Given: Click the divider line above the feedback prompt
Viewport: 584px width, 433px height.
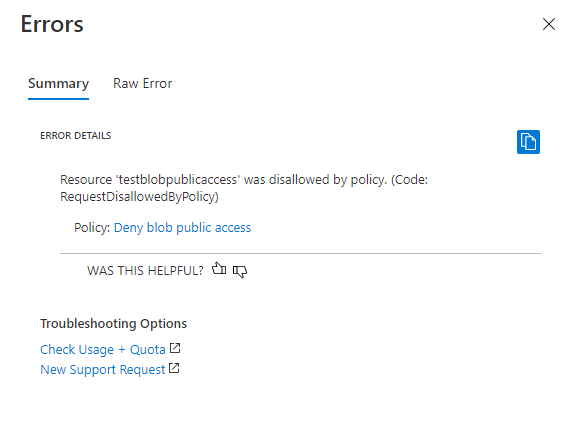Looking at the screenshot, I should click(x=300, y=254).
